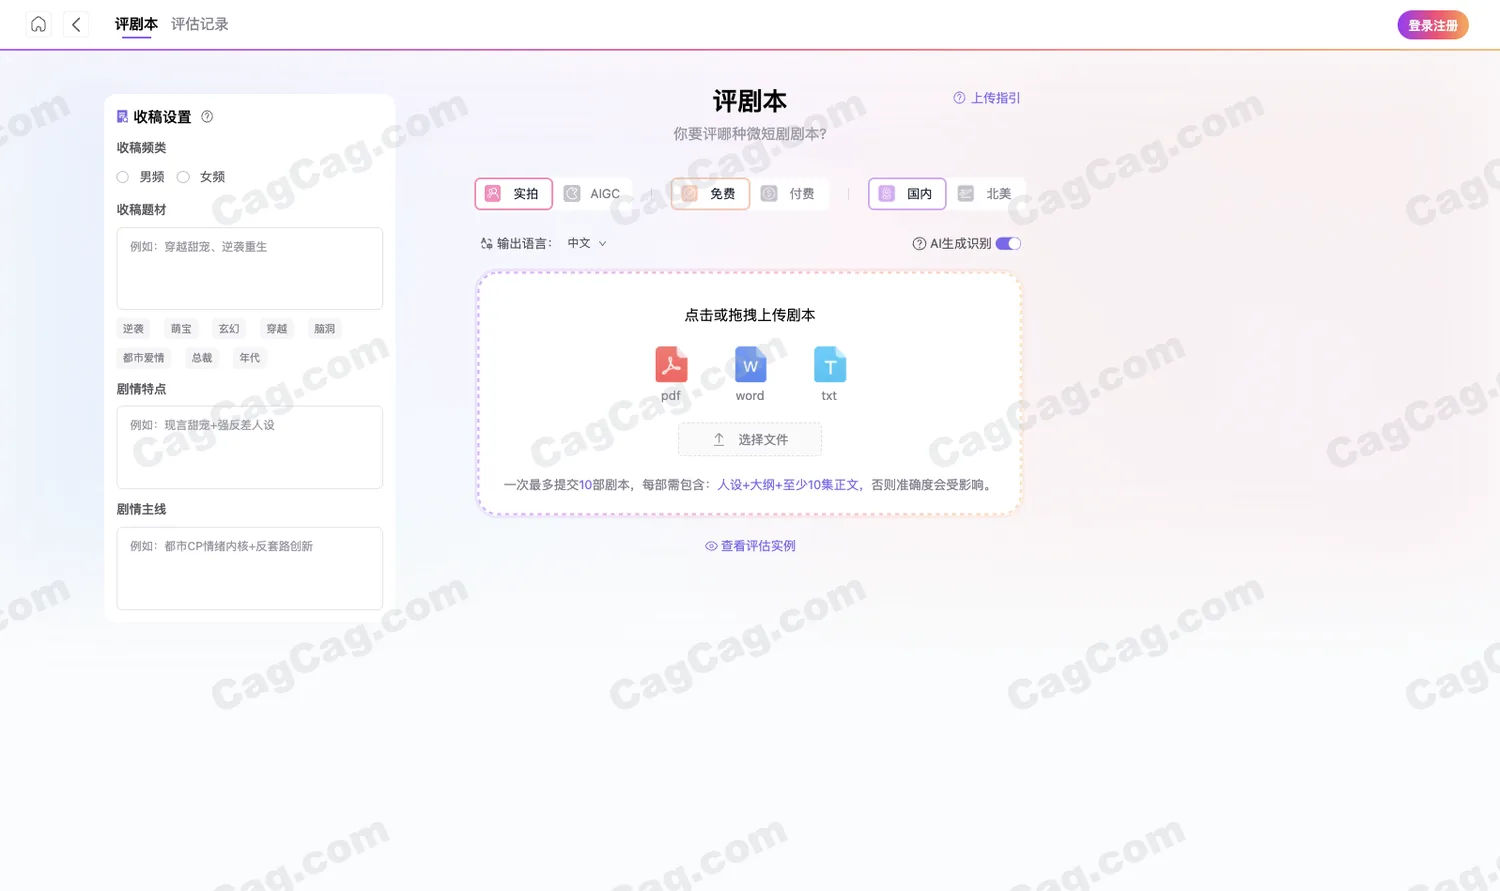
Task: Add the 玄幻 genre tag
Action: click(x=229, y=329)
